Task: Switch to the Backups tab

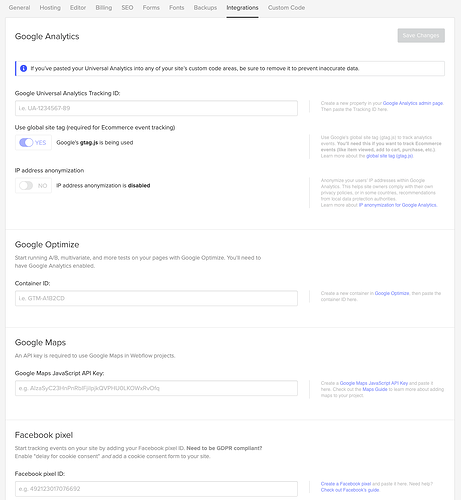Action: [205, 8]
